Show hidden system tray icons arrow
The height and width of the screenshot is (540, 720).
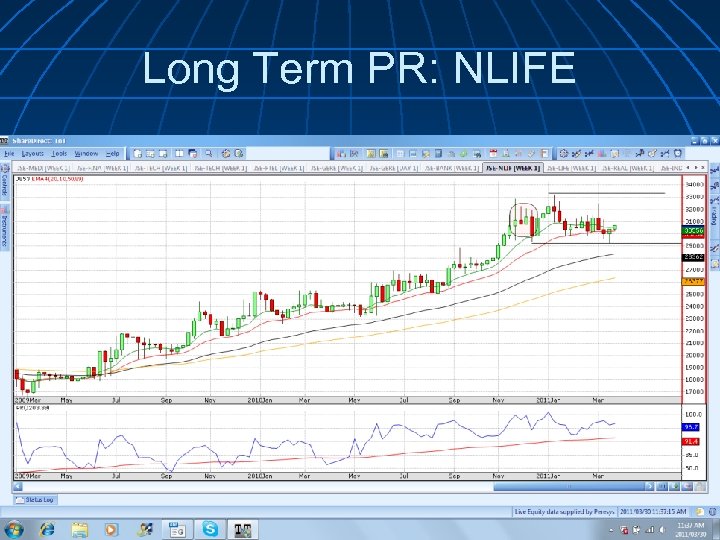point(611,530)
